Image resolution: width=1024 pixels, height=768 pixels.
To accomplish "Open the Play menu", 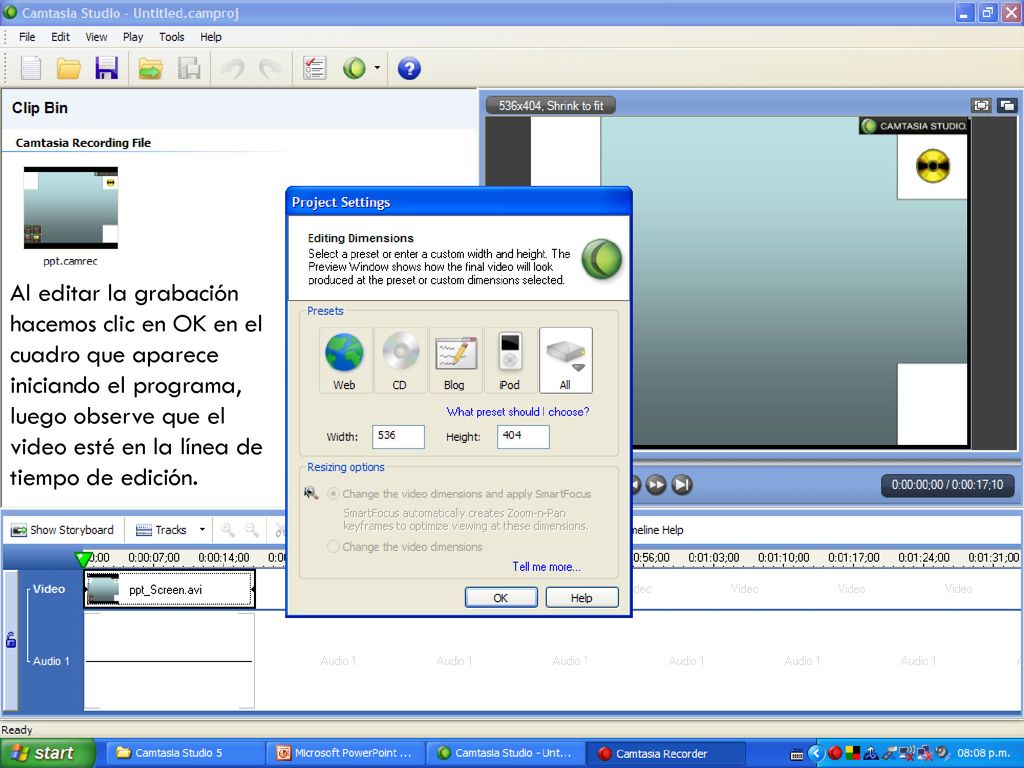I will tap(133, 37).
